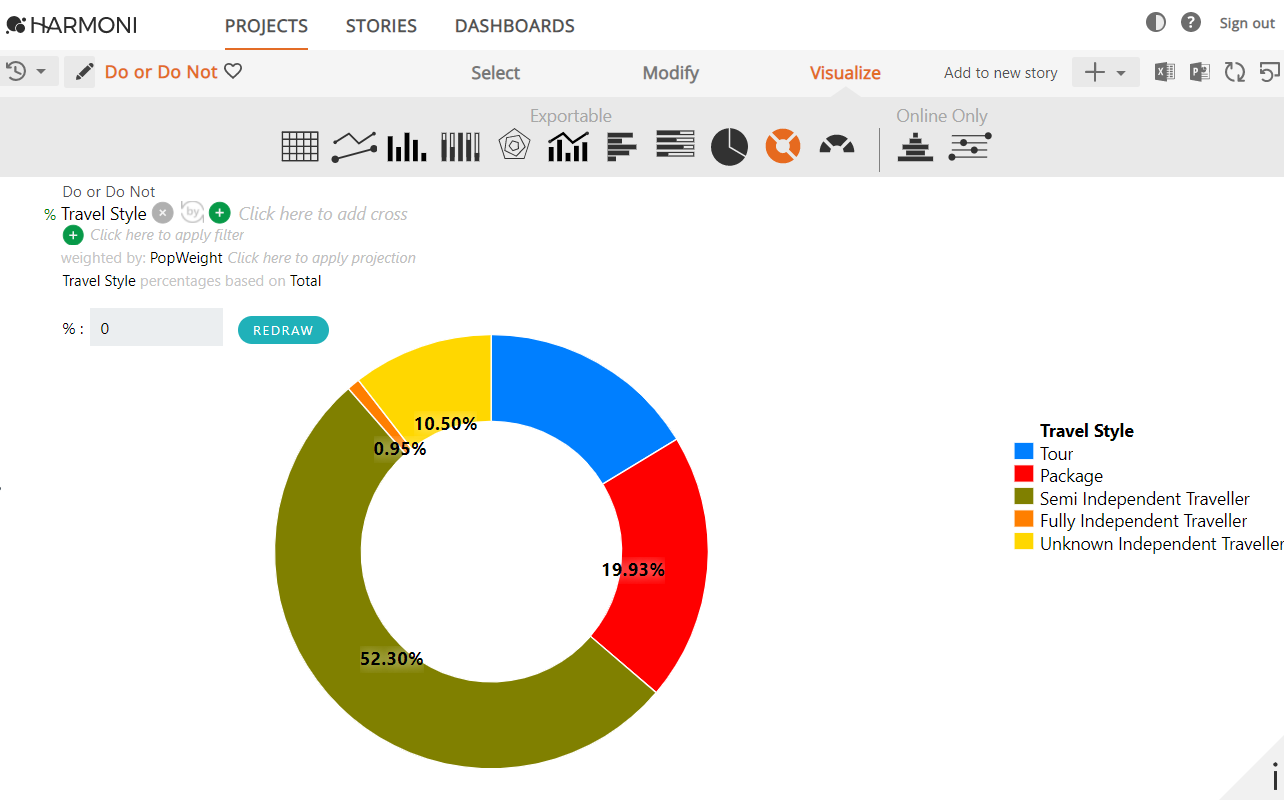
Task: Click the 'Package' legend label
Action: click(1071, 476)
